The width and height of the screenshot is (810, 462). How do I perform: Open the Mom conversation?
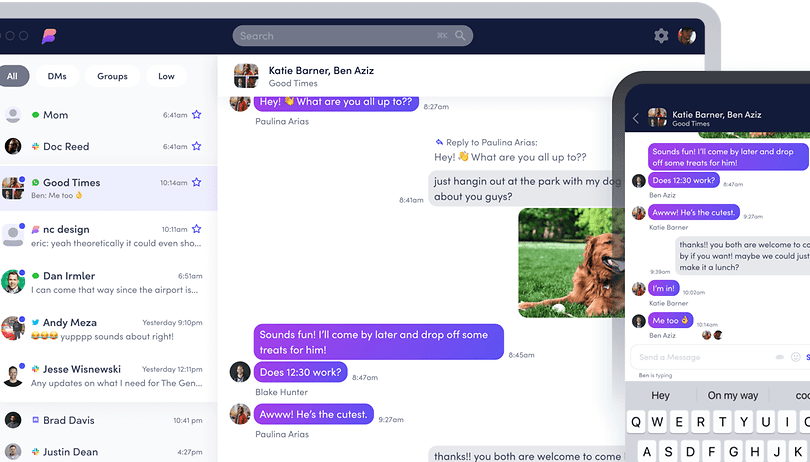[x=108, y=115]
